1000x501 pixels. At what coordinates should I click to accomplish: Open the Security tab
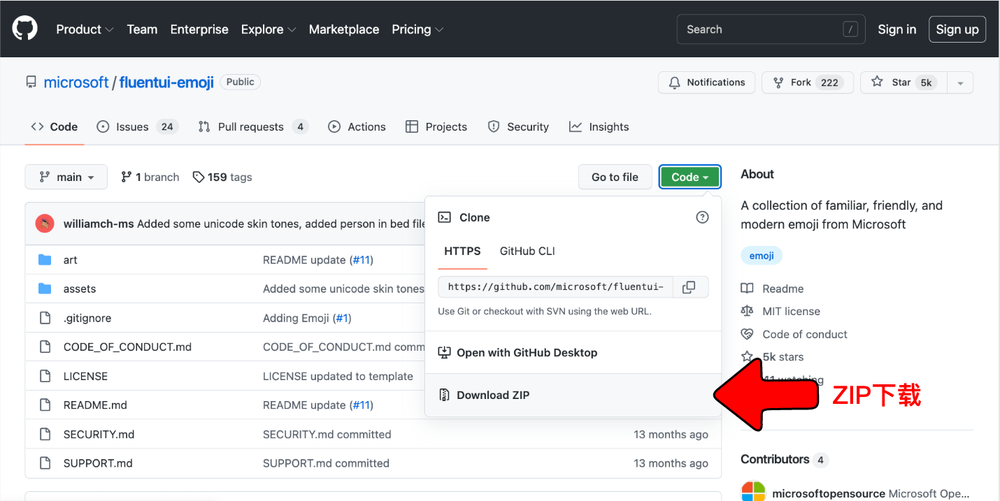point(518,127)
